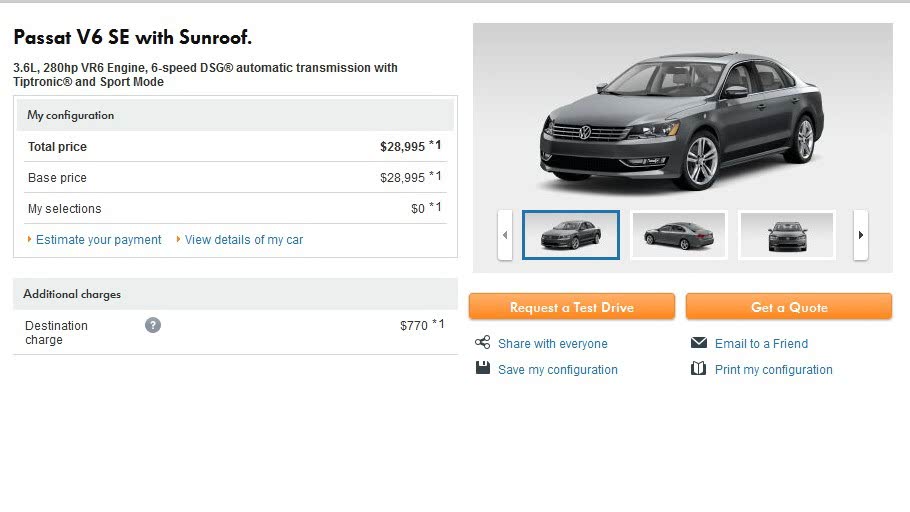Show previous car thumbnails with left arrow

pos(505,235)
